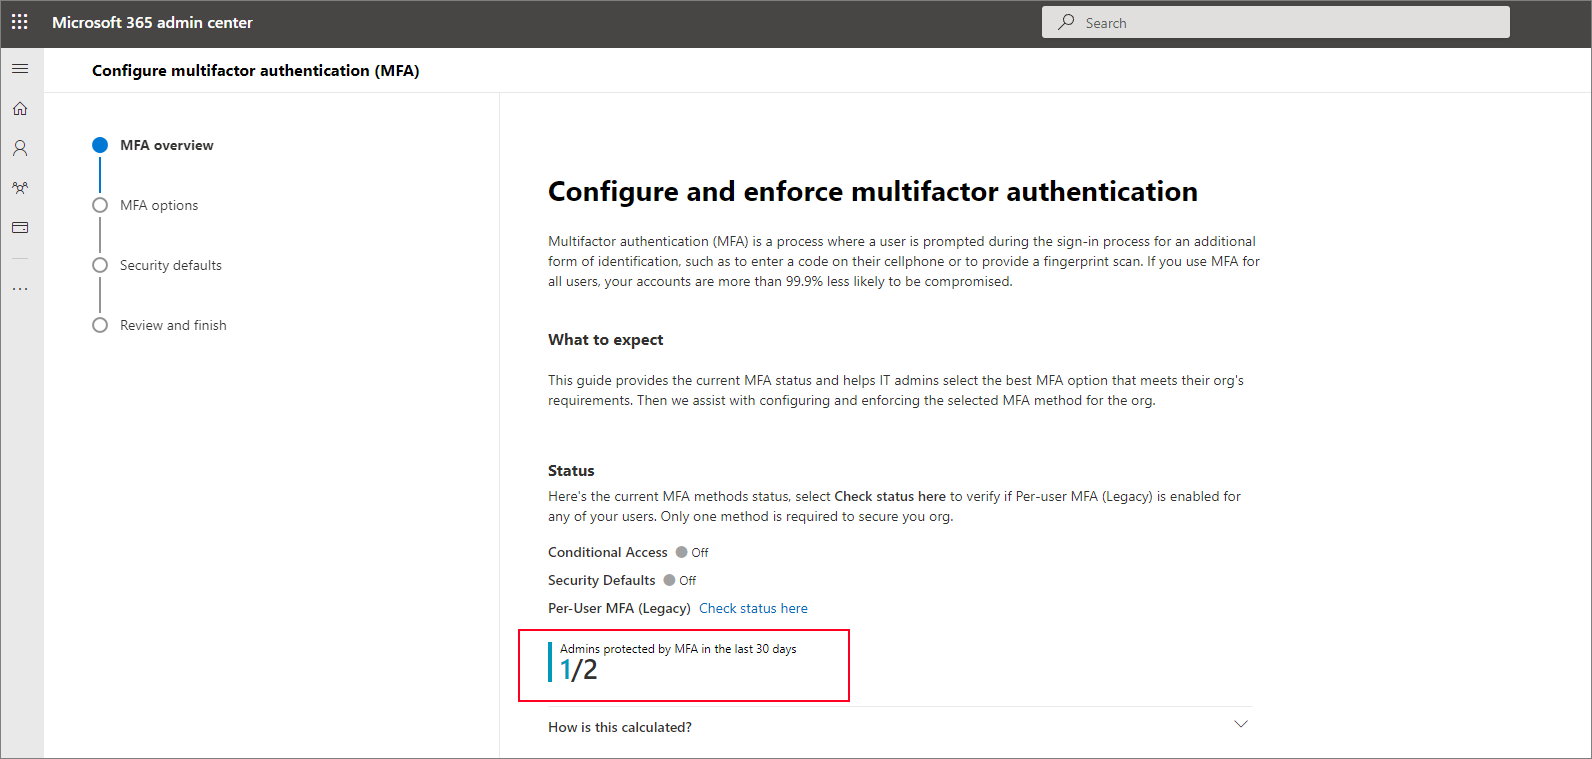Open the app launcher waffle icon
Screen dimensions: 1592x759
[20, 22]
